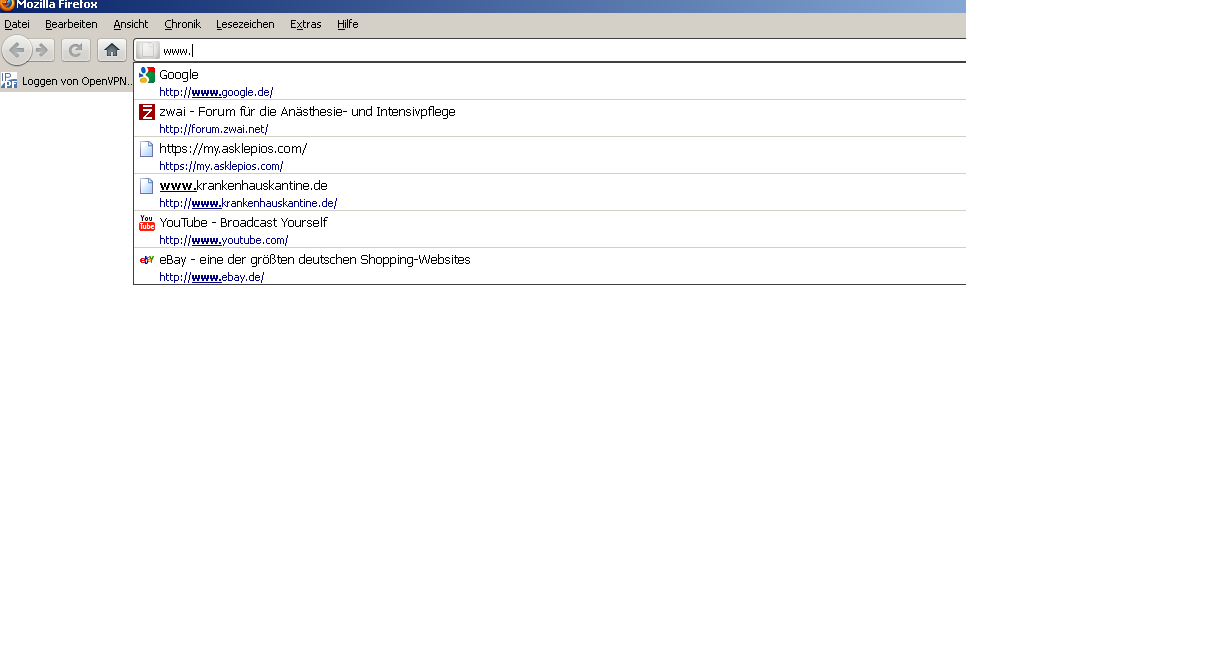1213x646 pixels.
Task: Open the Home page icon
Action: tap(112, 50)
